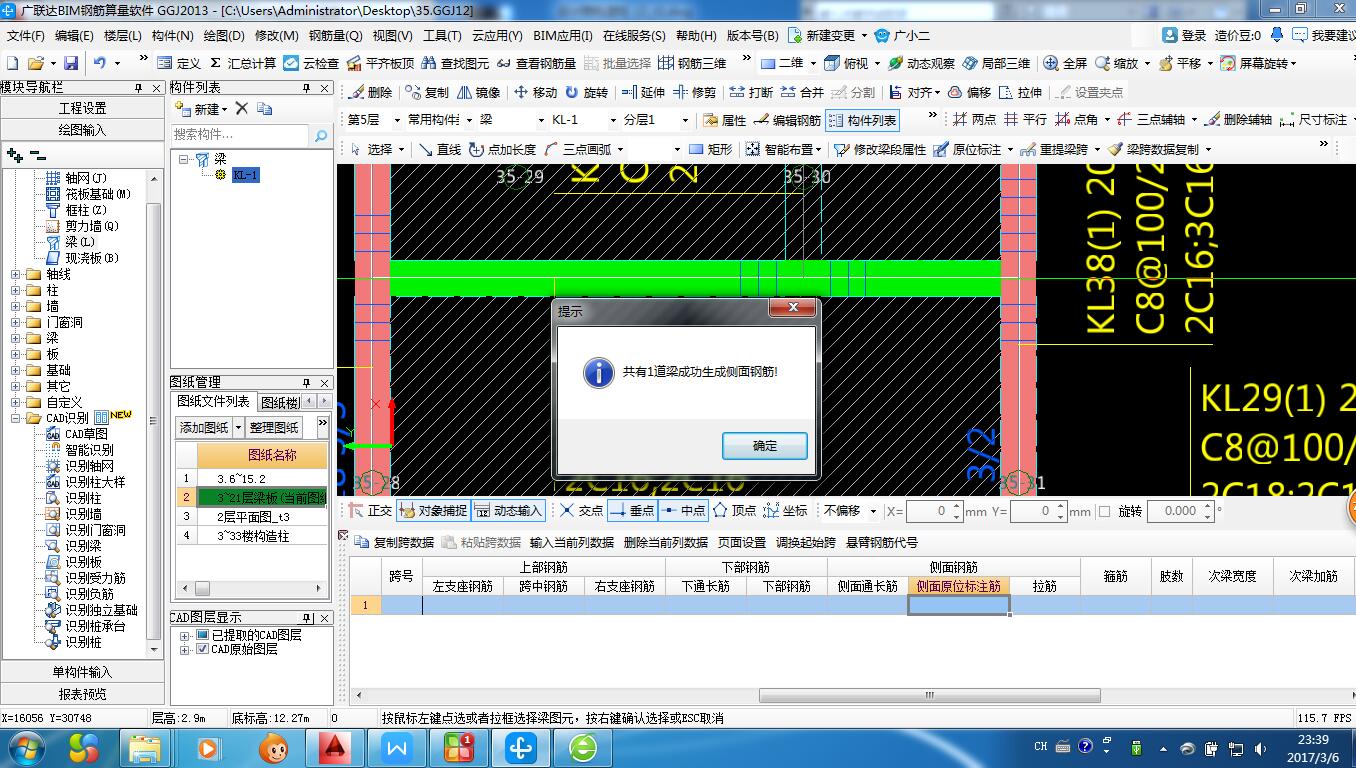
Task: Toggle 垂点 perpendicular snap
Action: [631, 510]
